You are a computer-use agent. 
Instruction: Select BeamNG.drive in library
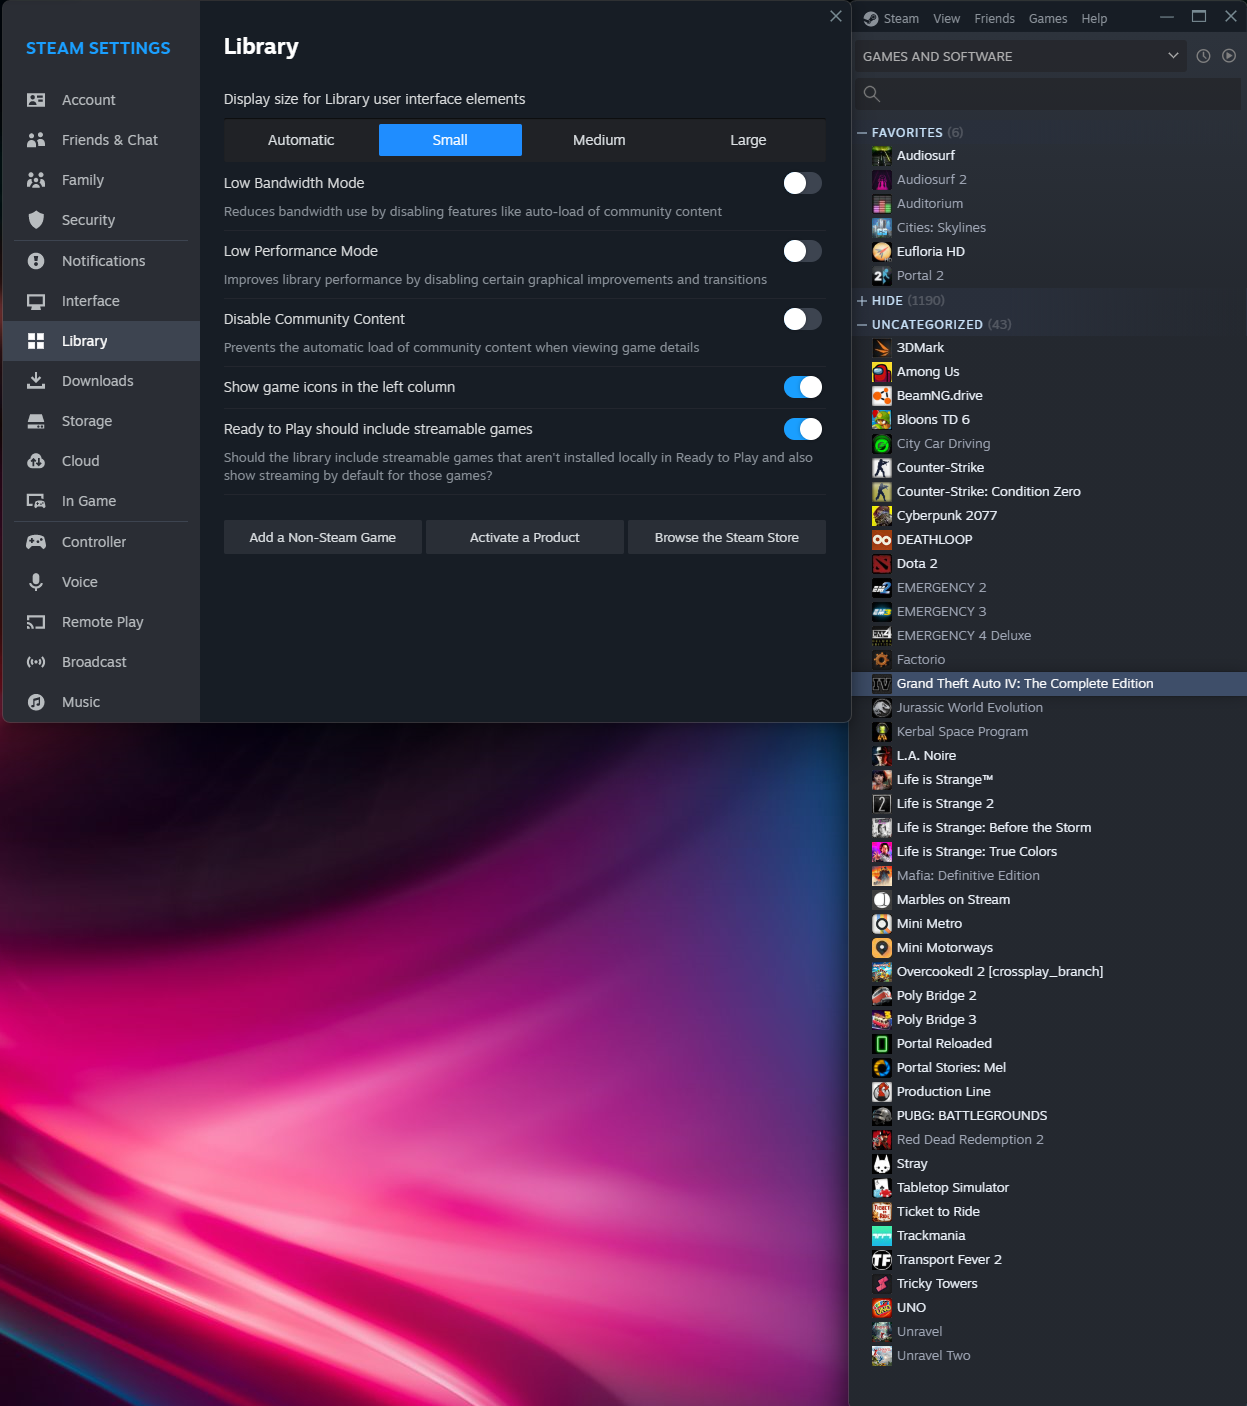pos(1049,396)
